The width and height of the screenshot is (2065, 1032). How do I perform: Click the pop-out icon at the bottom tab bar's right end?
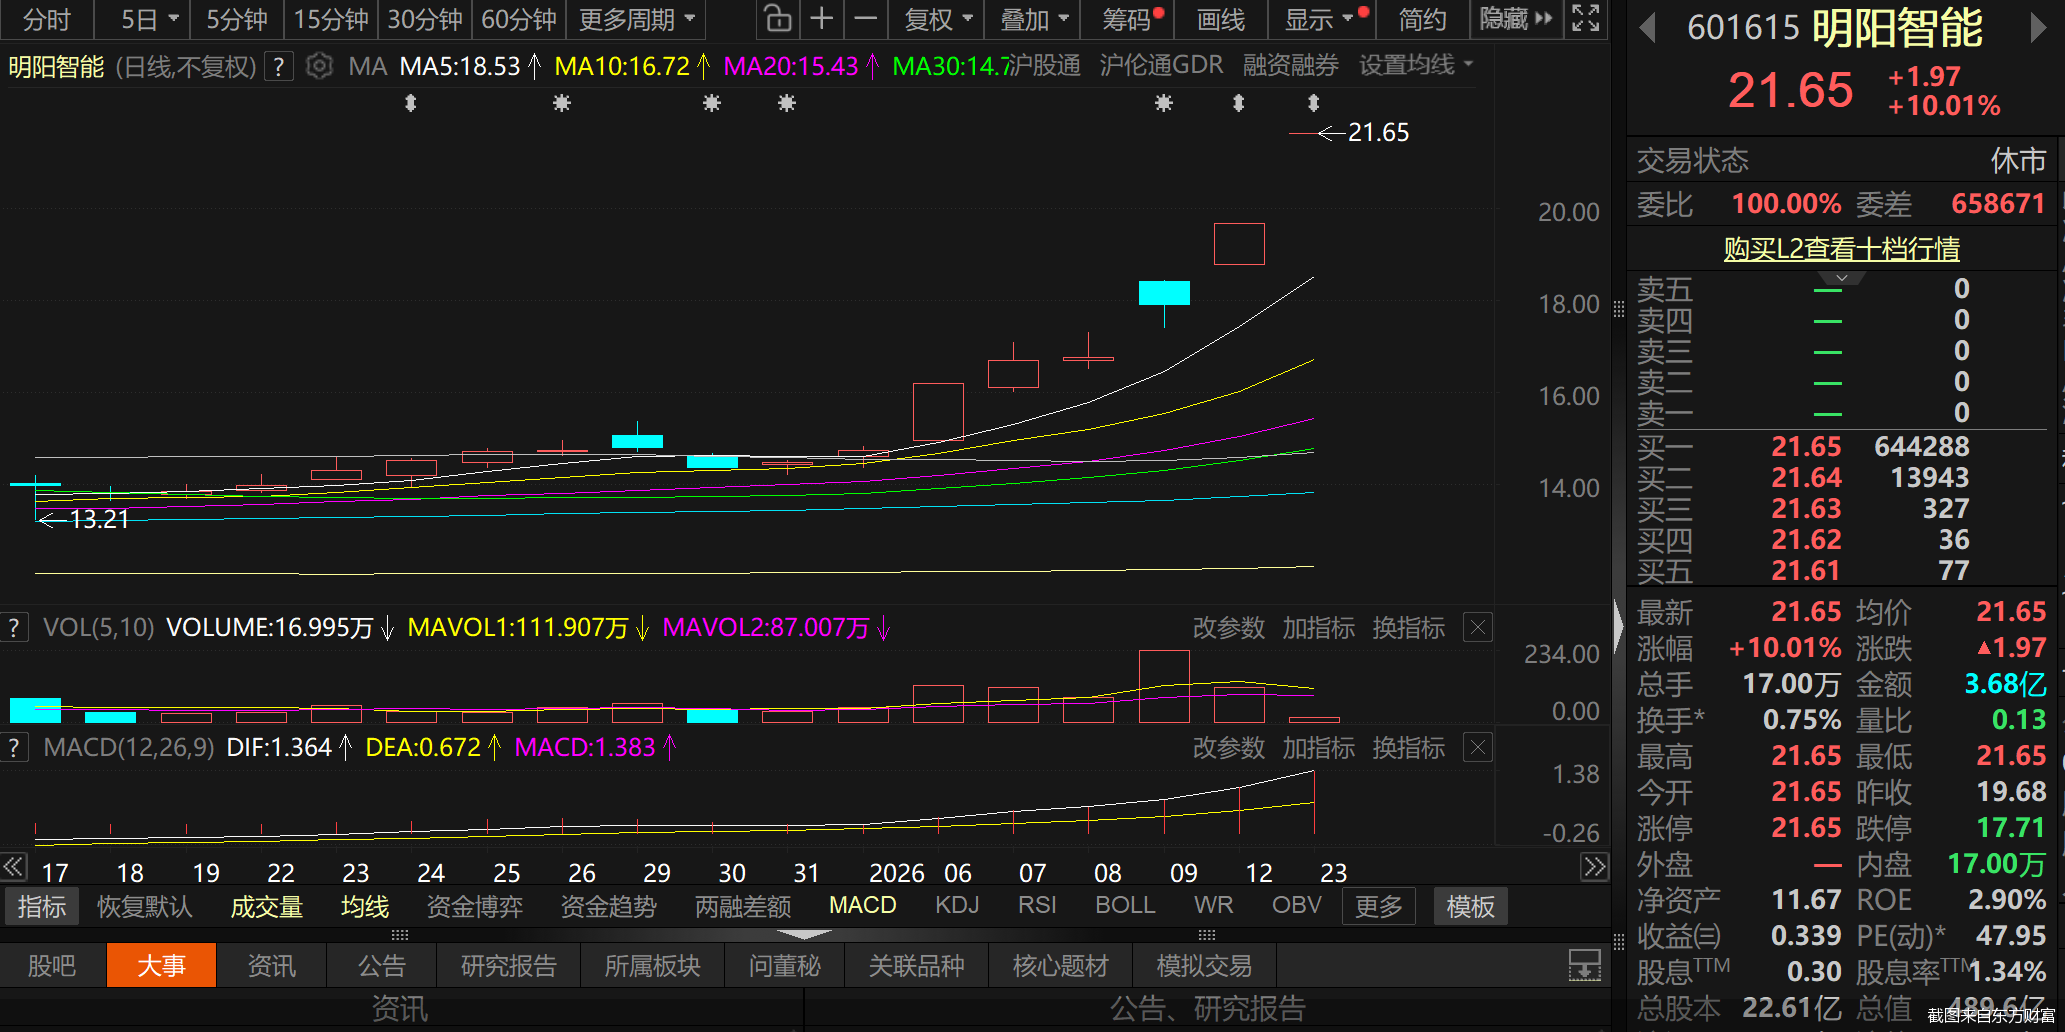(1585, 966)
